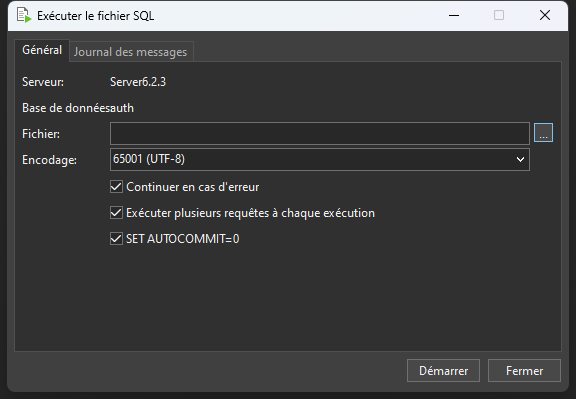Click the Base de données auth label
Image resolution: width=576 pixels, height=399 pixels.
pos(78,108)
